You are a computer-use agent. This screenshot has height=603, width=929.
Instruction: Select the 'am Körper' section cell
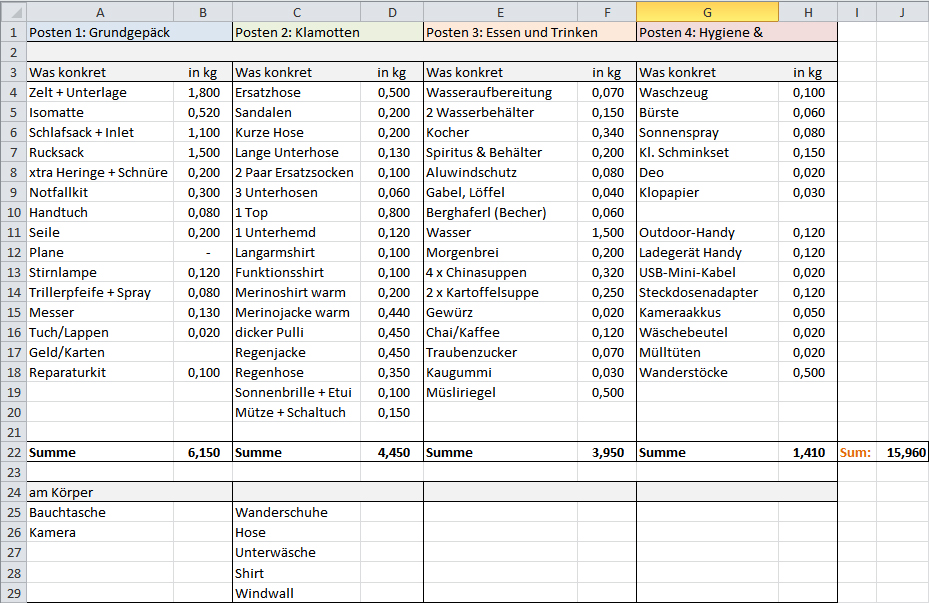point(100,492)
